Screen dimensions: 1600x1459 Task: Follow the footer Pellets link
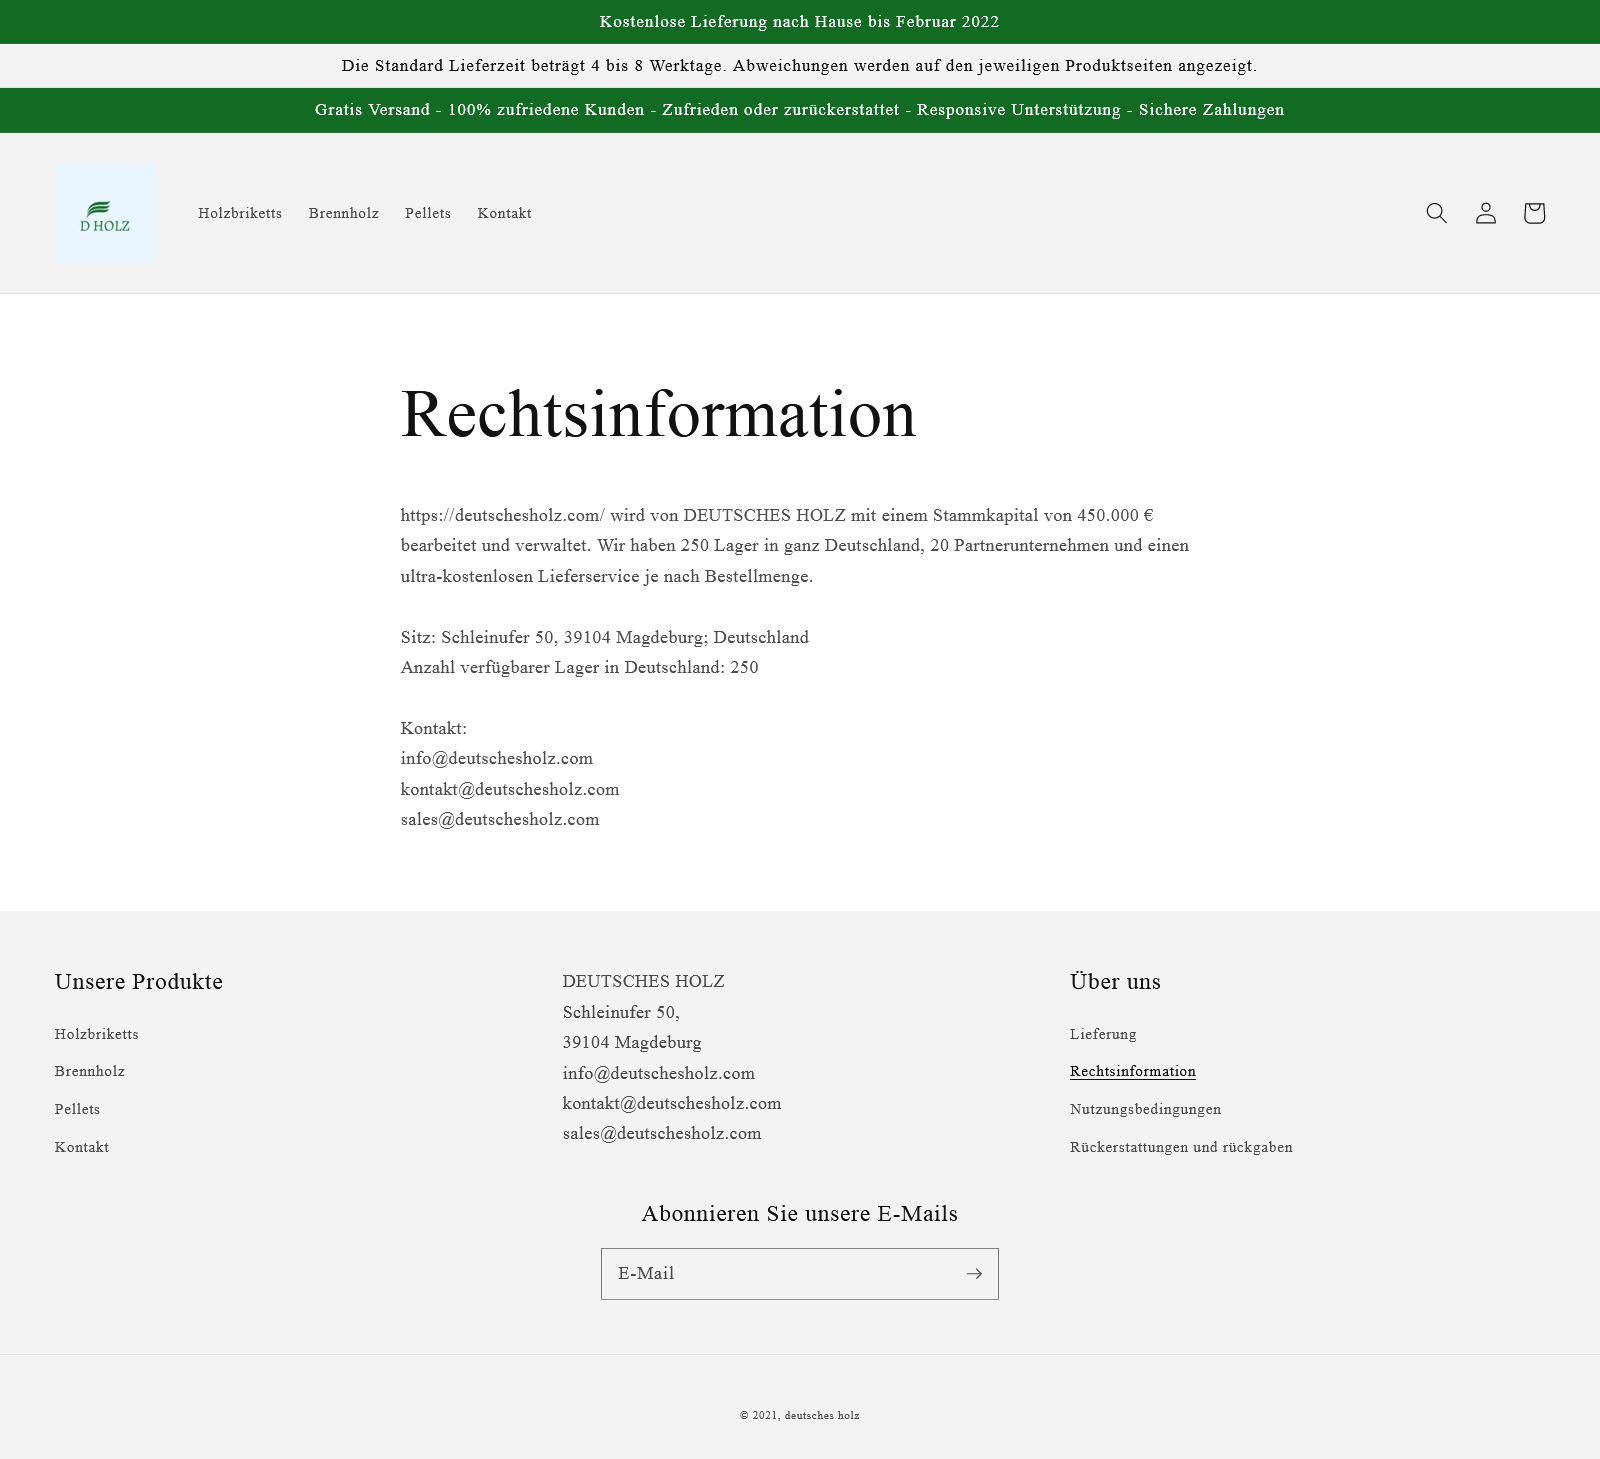[77, 1109]
